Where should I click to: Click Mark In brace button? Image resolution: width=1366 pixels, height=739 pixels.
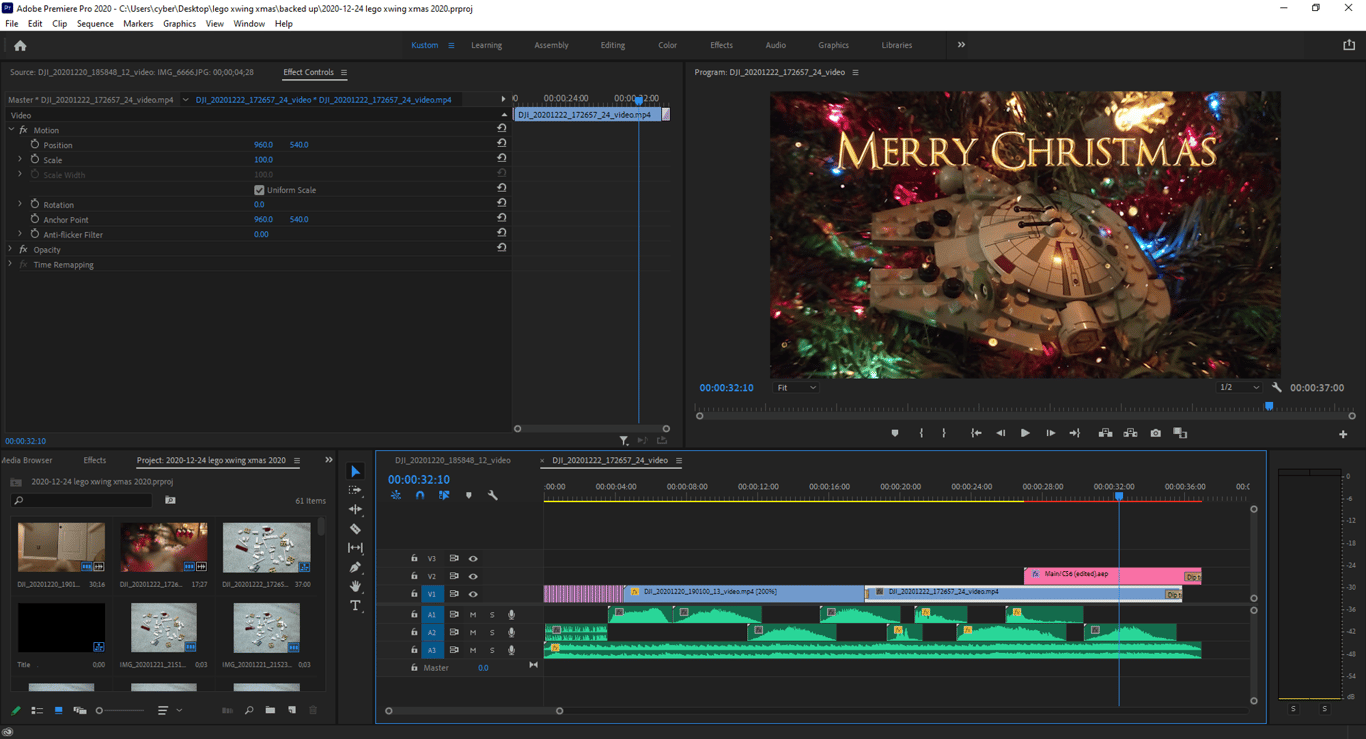(x=921, y=433)
